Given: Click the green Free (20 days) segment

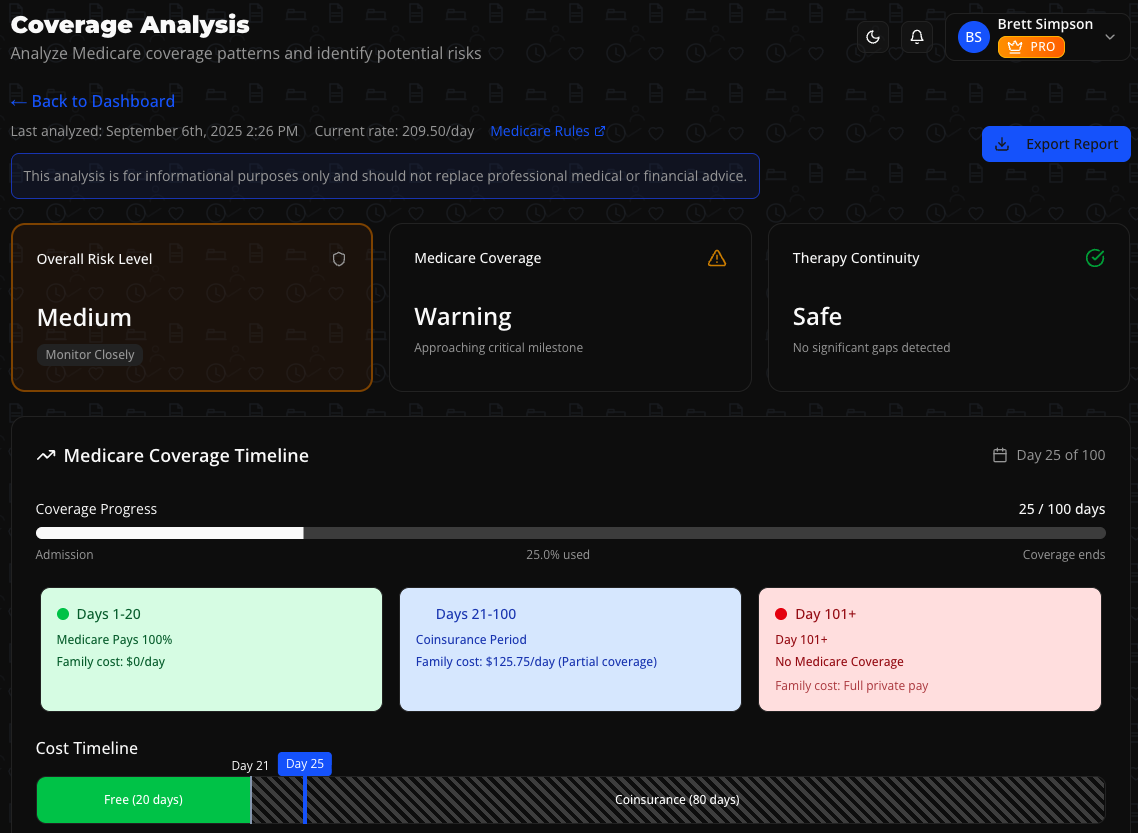Looking at the screenshot, I should point(143,800).
